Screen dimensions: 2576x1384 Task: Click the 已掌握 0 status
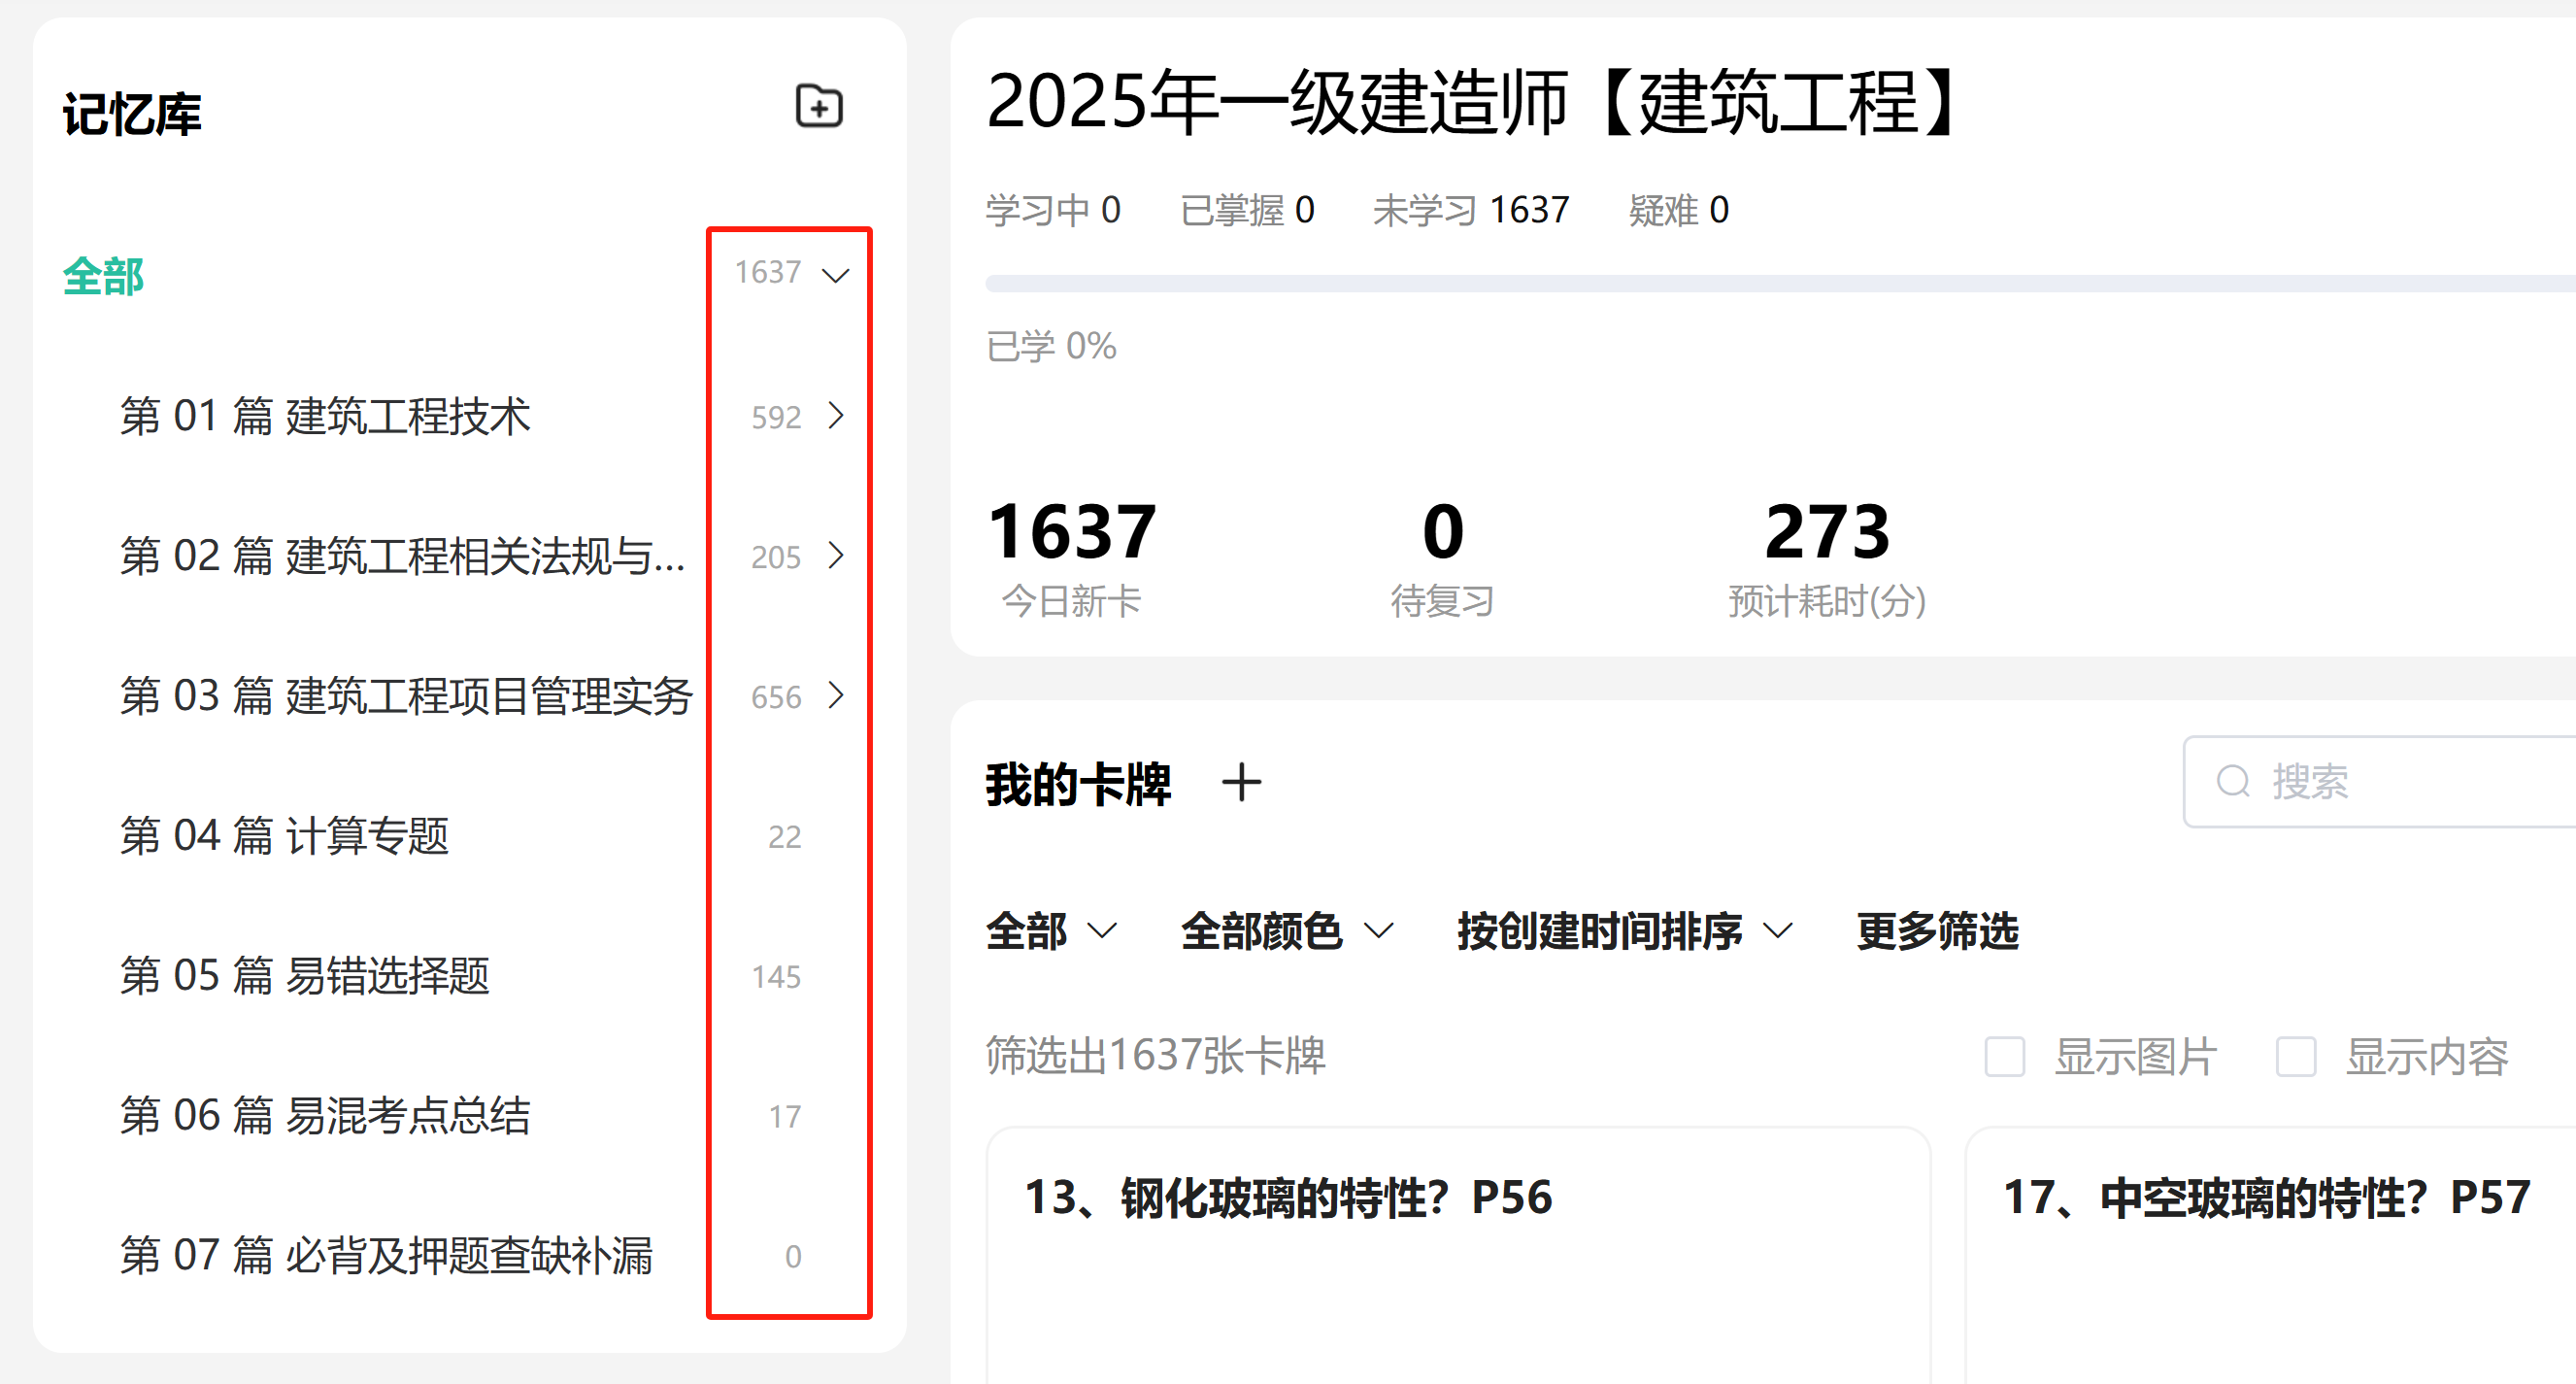click(1247, 210)
